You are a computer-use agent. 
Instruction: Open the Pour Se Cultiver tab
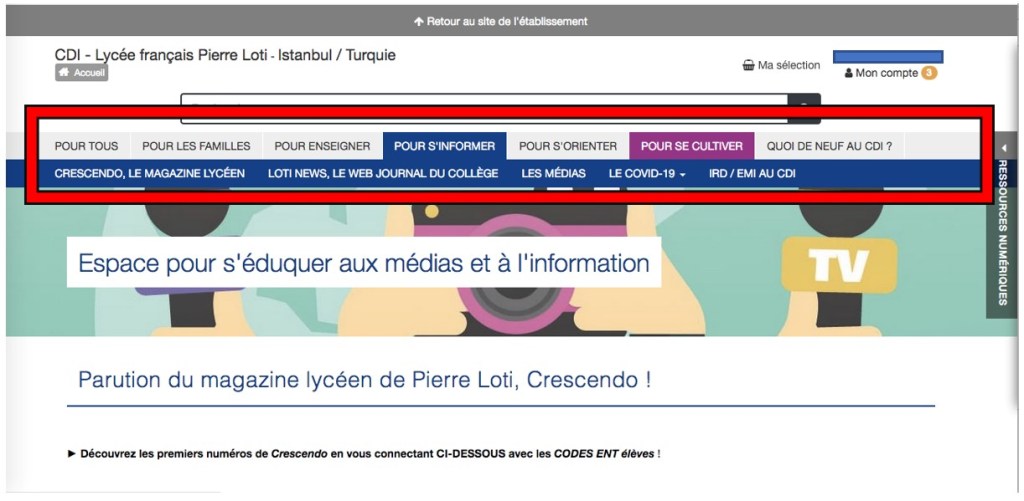691,146
